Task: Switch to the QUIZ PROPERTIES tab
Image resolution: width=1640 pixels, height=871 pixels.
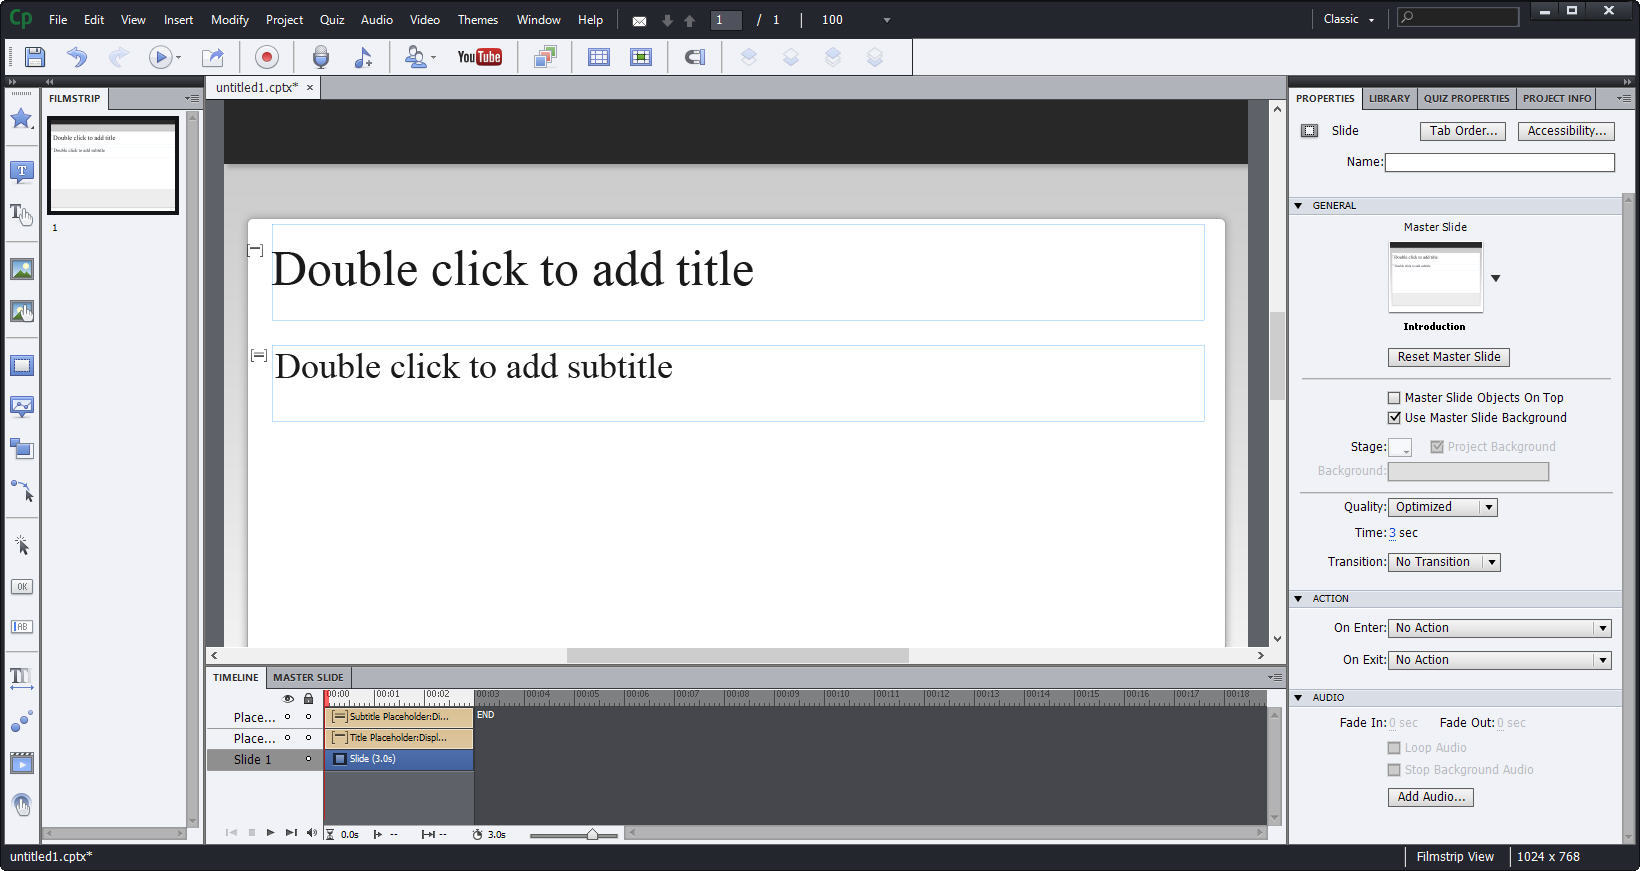Action: click(x=1466, y=98)
